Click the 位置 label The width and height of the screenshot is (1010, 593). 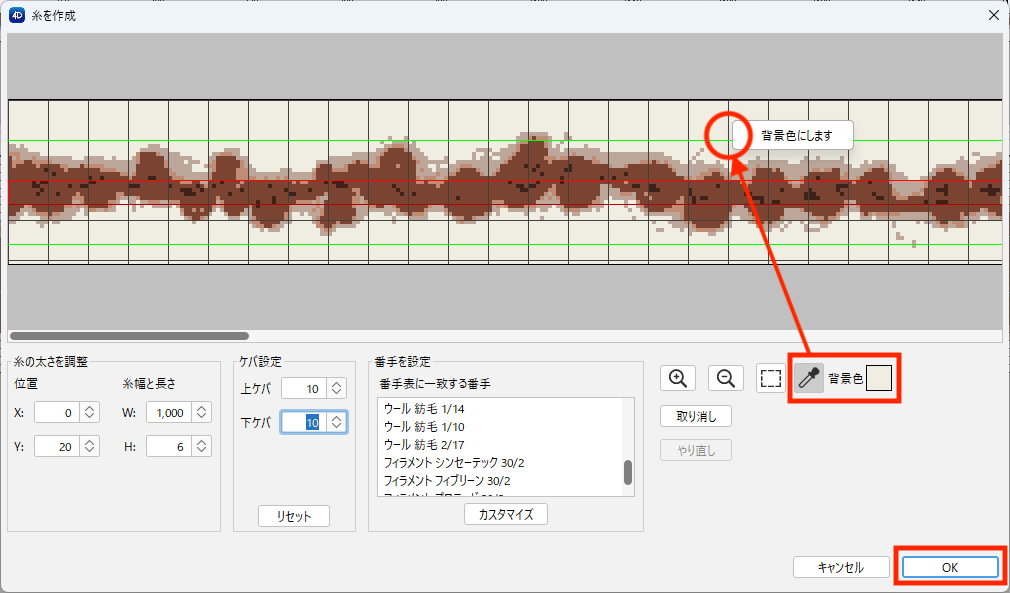click(26, 384)
